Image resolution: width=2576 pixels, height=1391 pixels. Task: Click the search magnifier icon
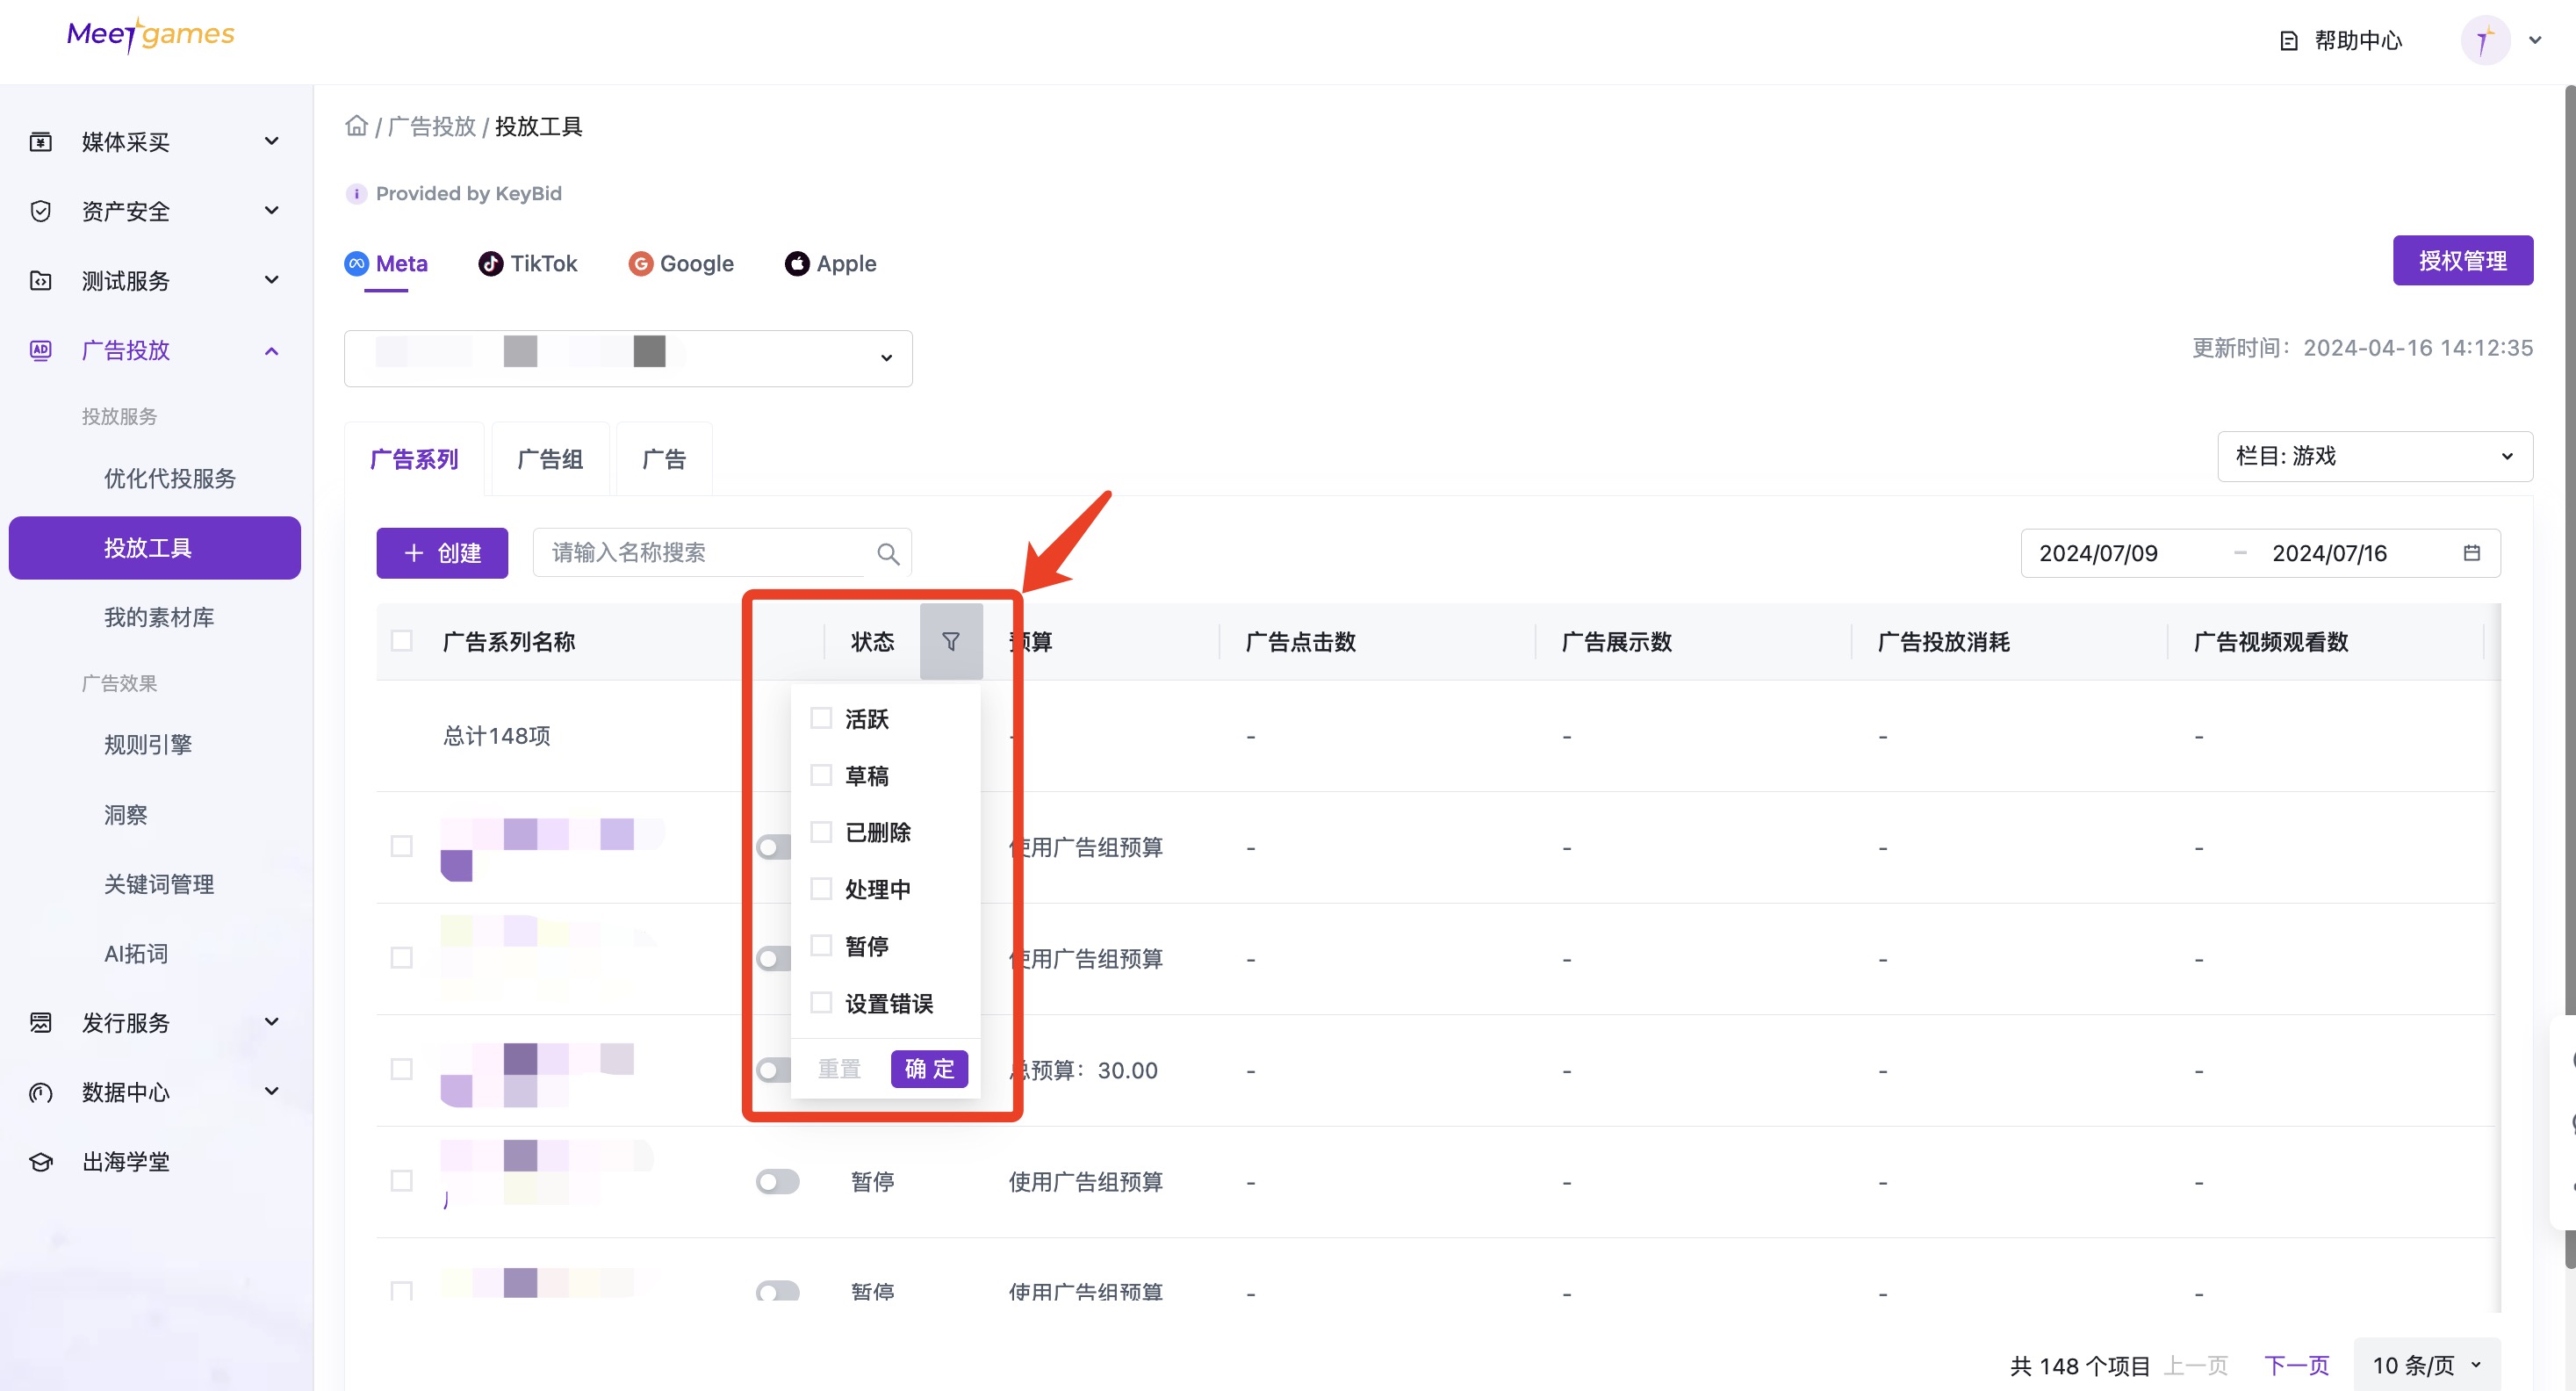(x=888, y=553)
